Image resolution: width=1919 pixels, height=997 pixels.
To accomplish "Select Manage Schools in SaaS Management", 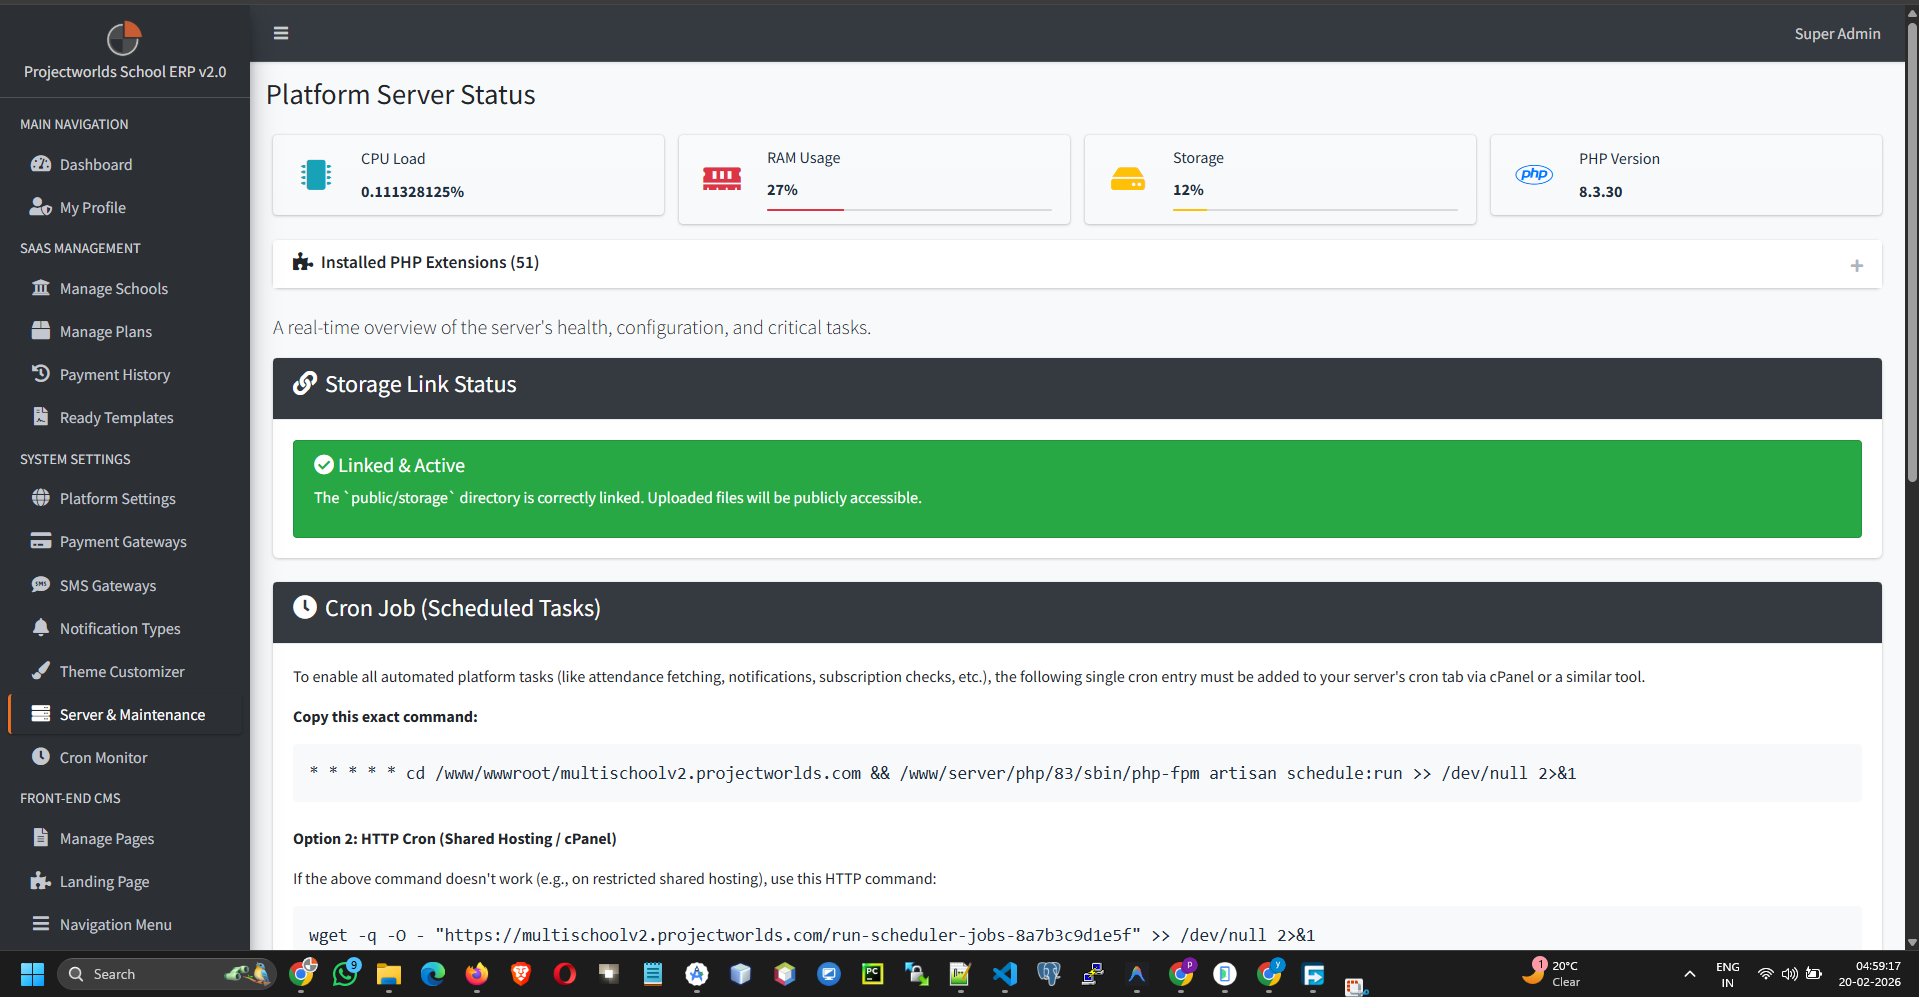I will click(113, 288).
